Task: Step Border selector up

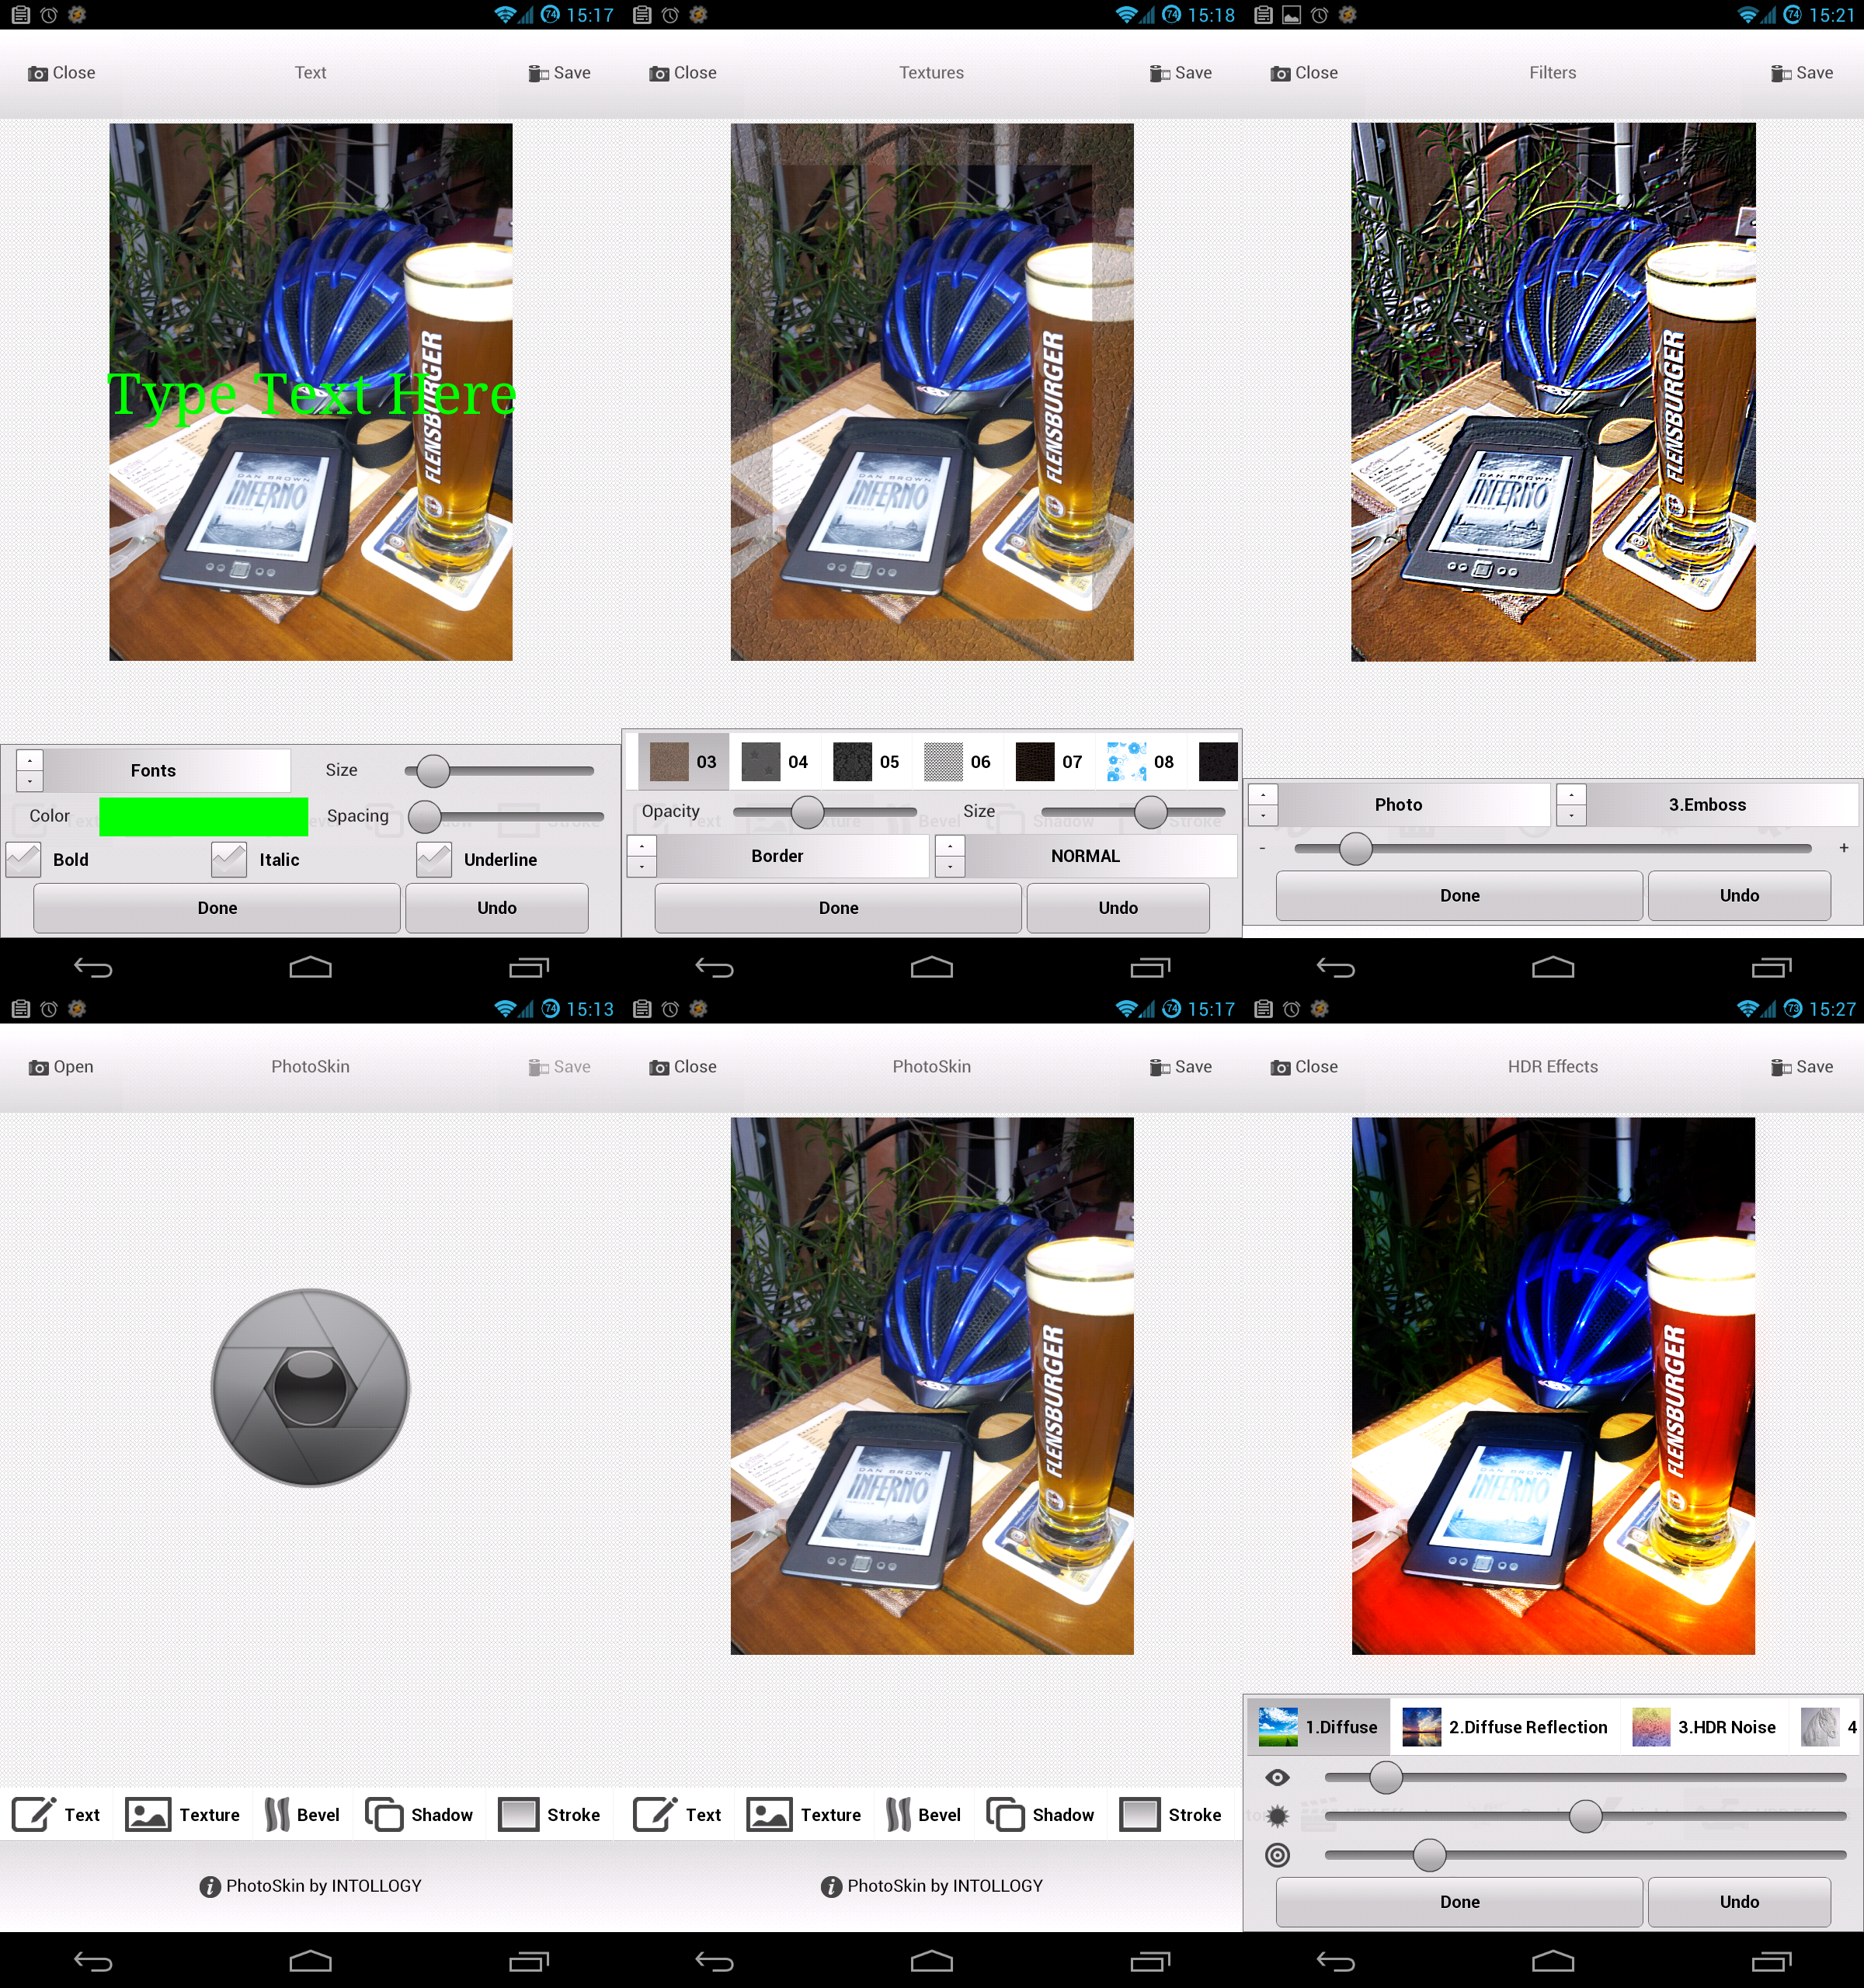Action: [x=641, y=846]
